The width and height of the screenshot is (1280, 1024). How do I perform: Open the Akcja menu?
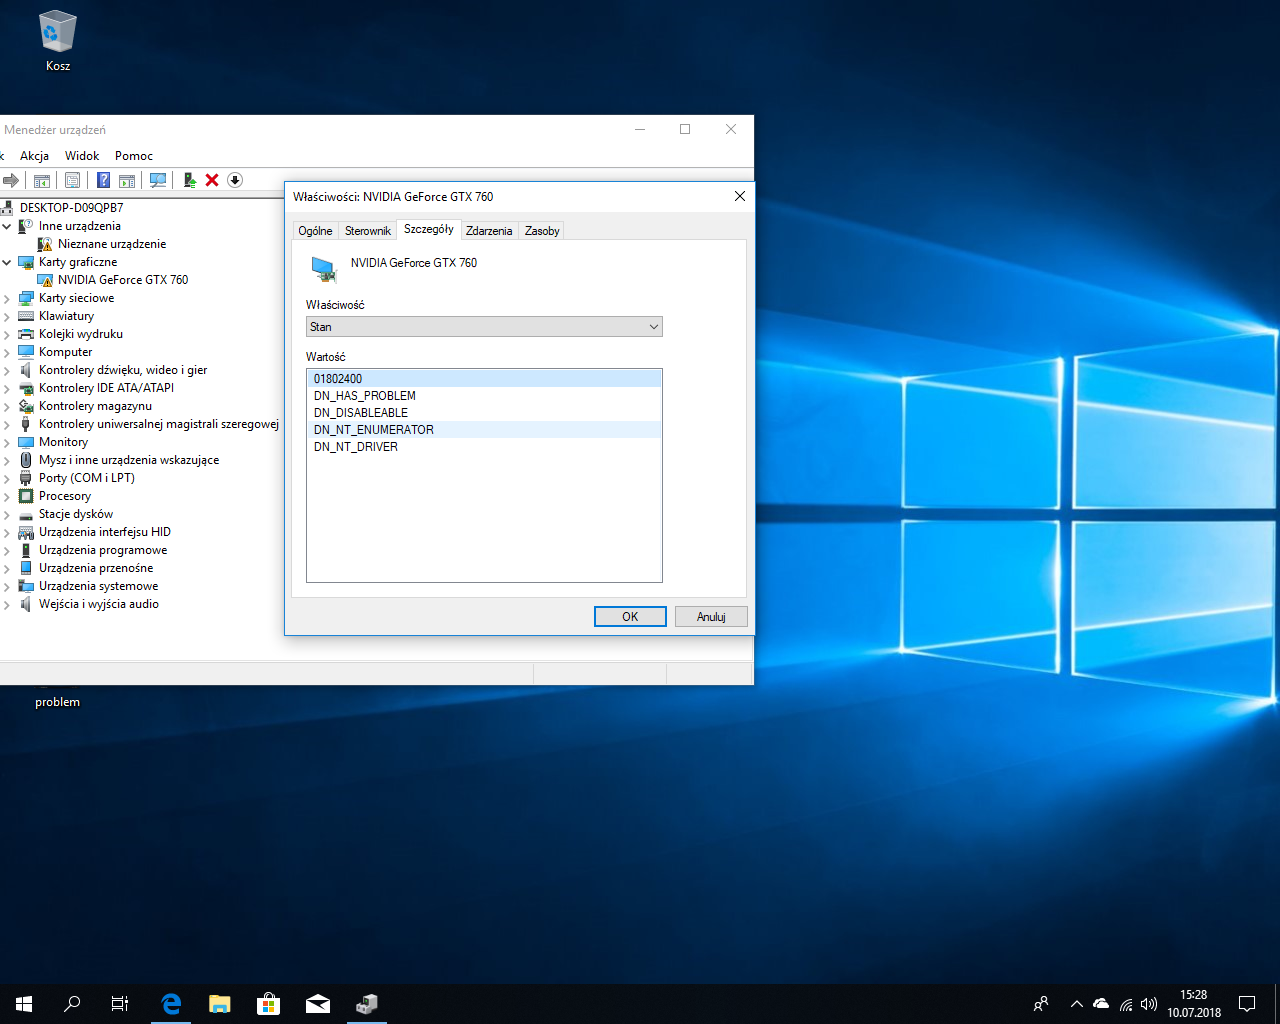(34, 156)
